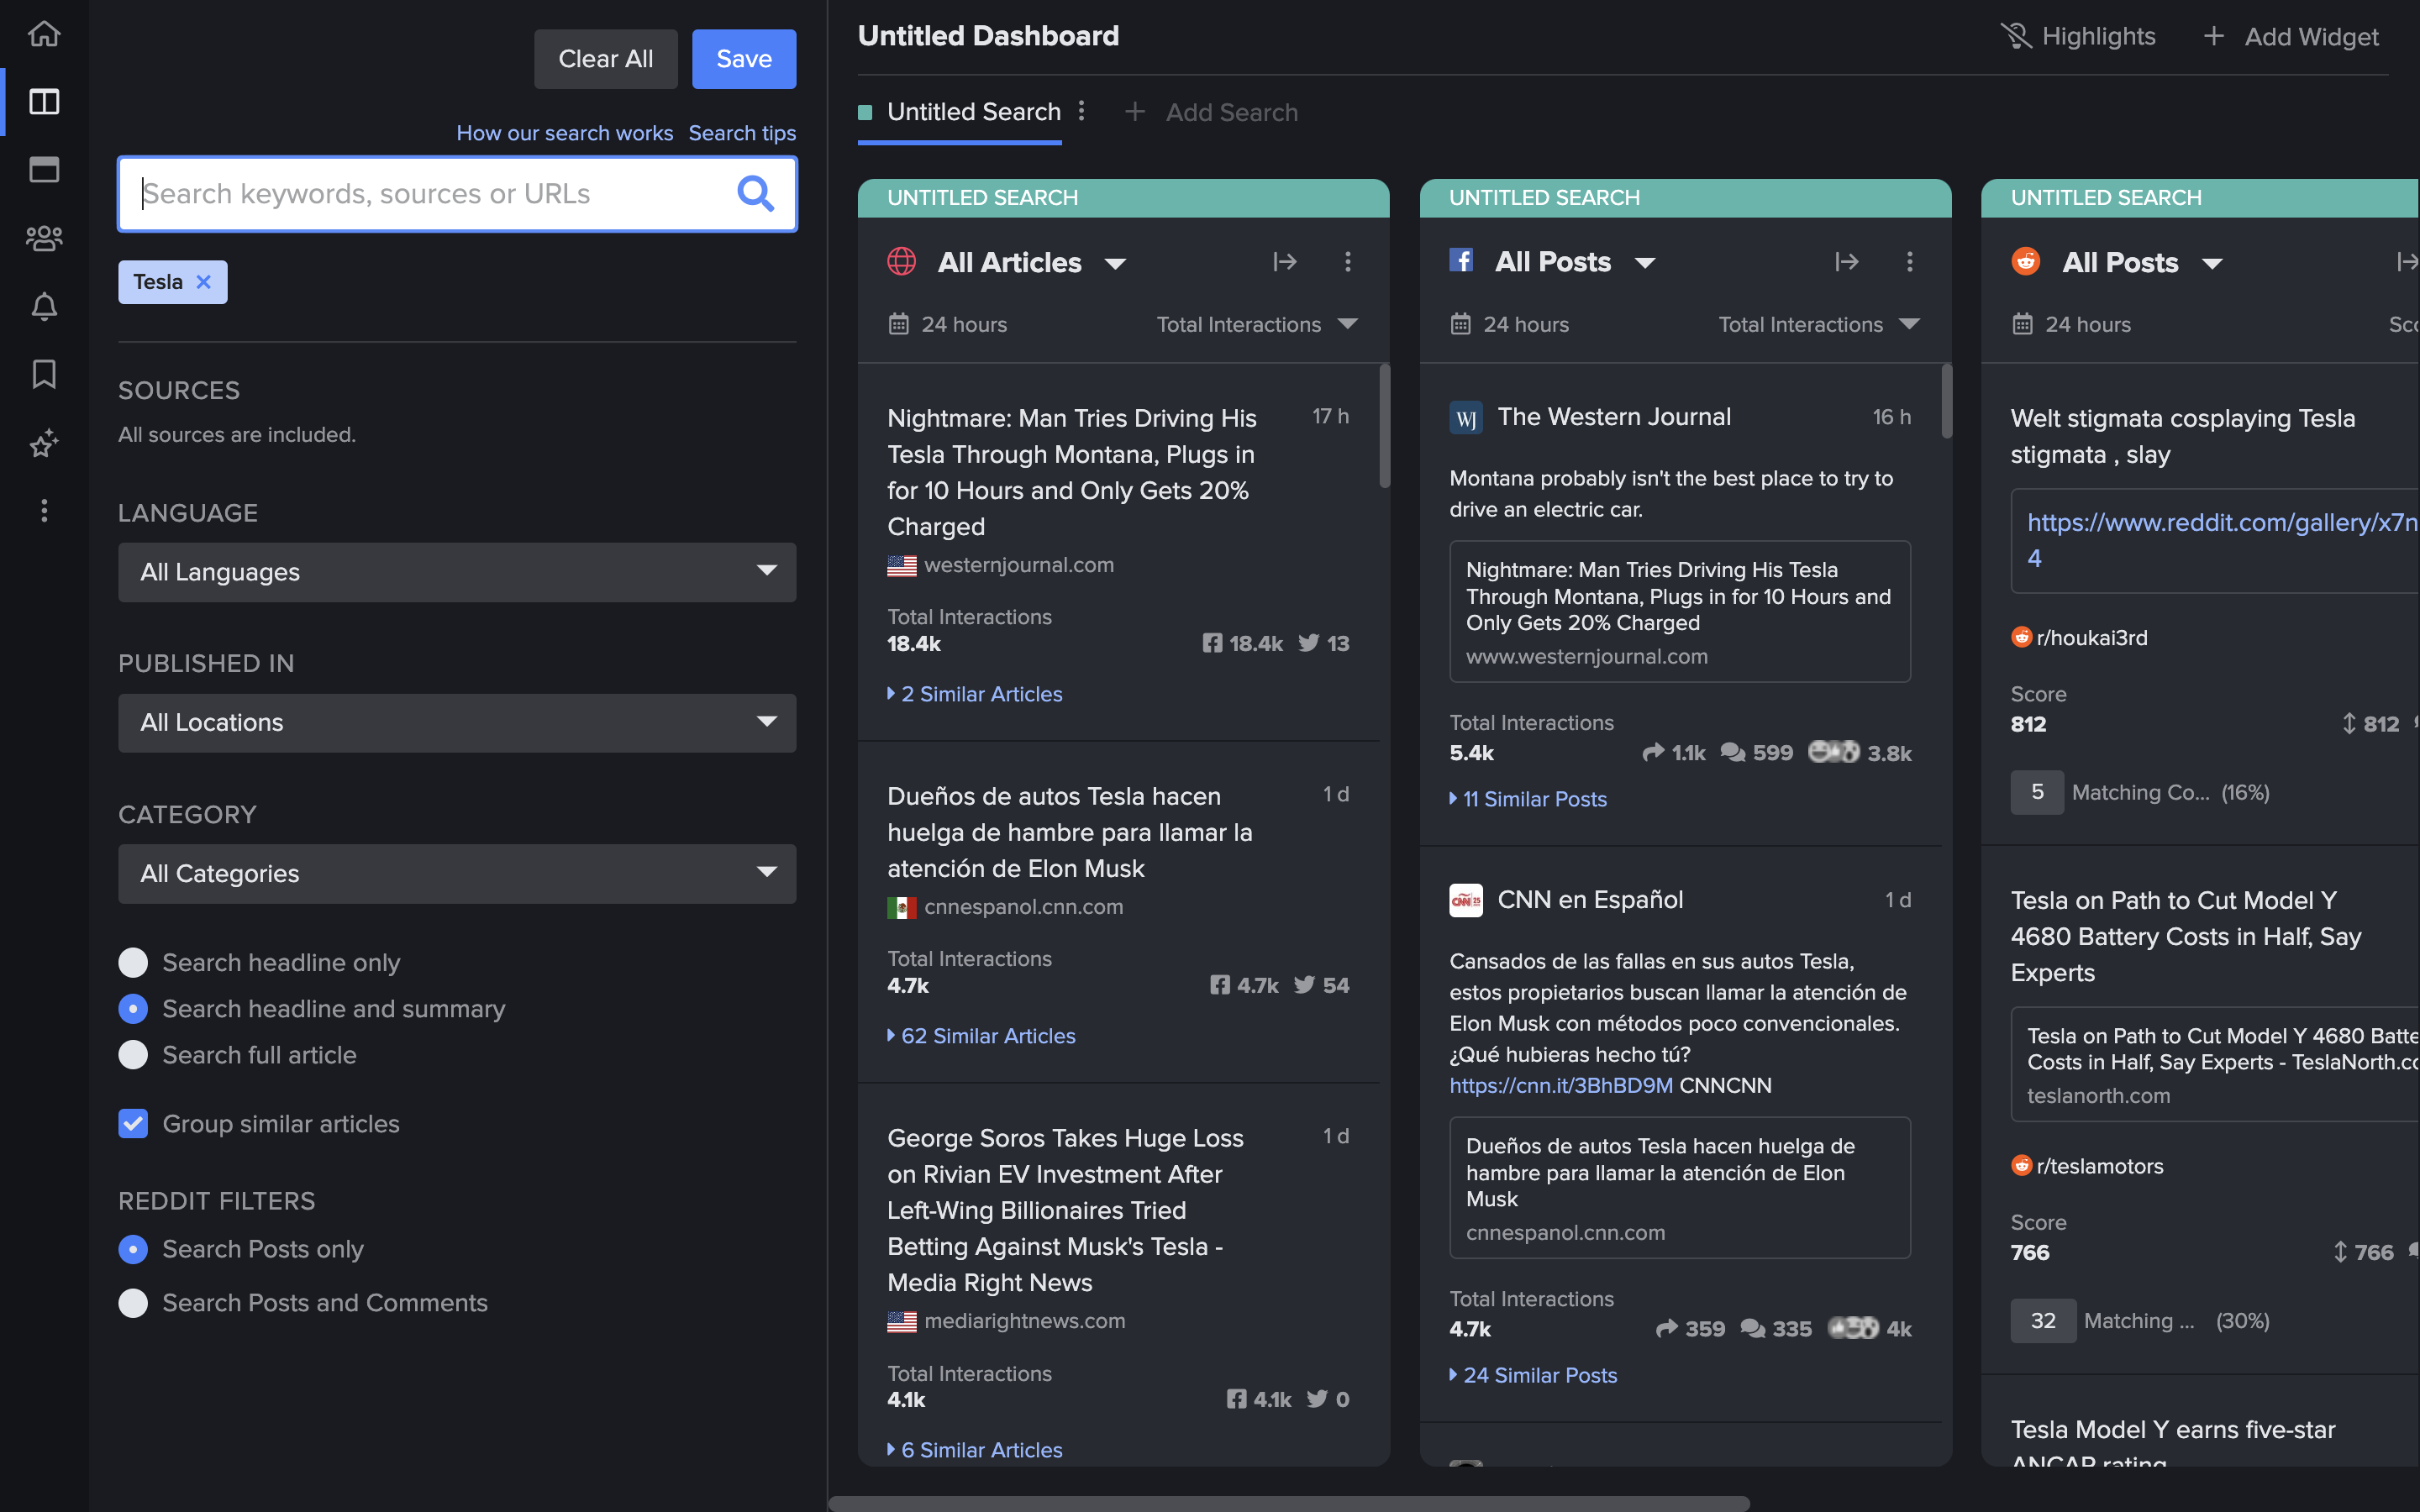Click the Reddit logo beside All Posts
The image size is (2420, 1512).
tap(2026, 262)
